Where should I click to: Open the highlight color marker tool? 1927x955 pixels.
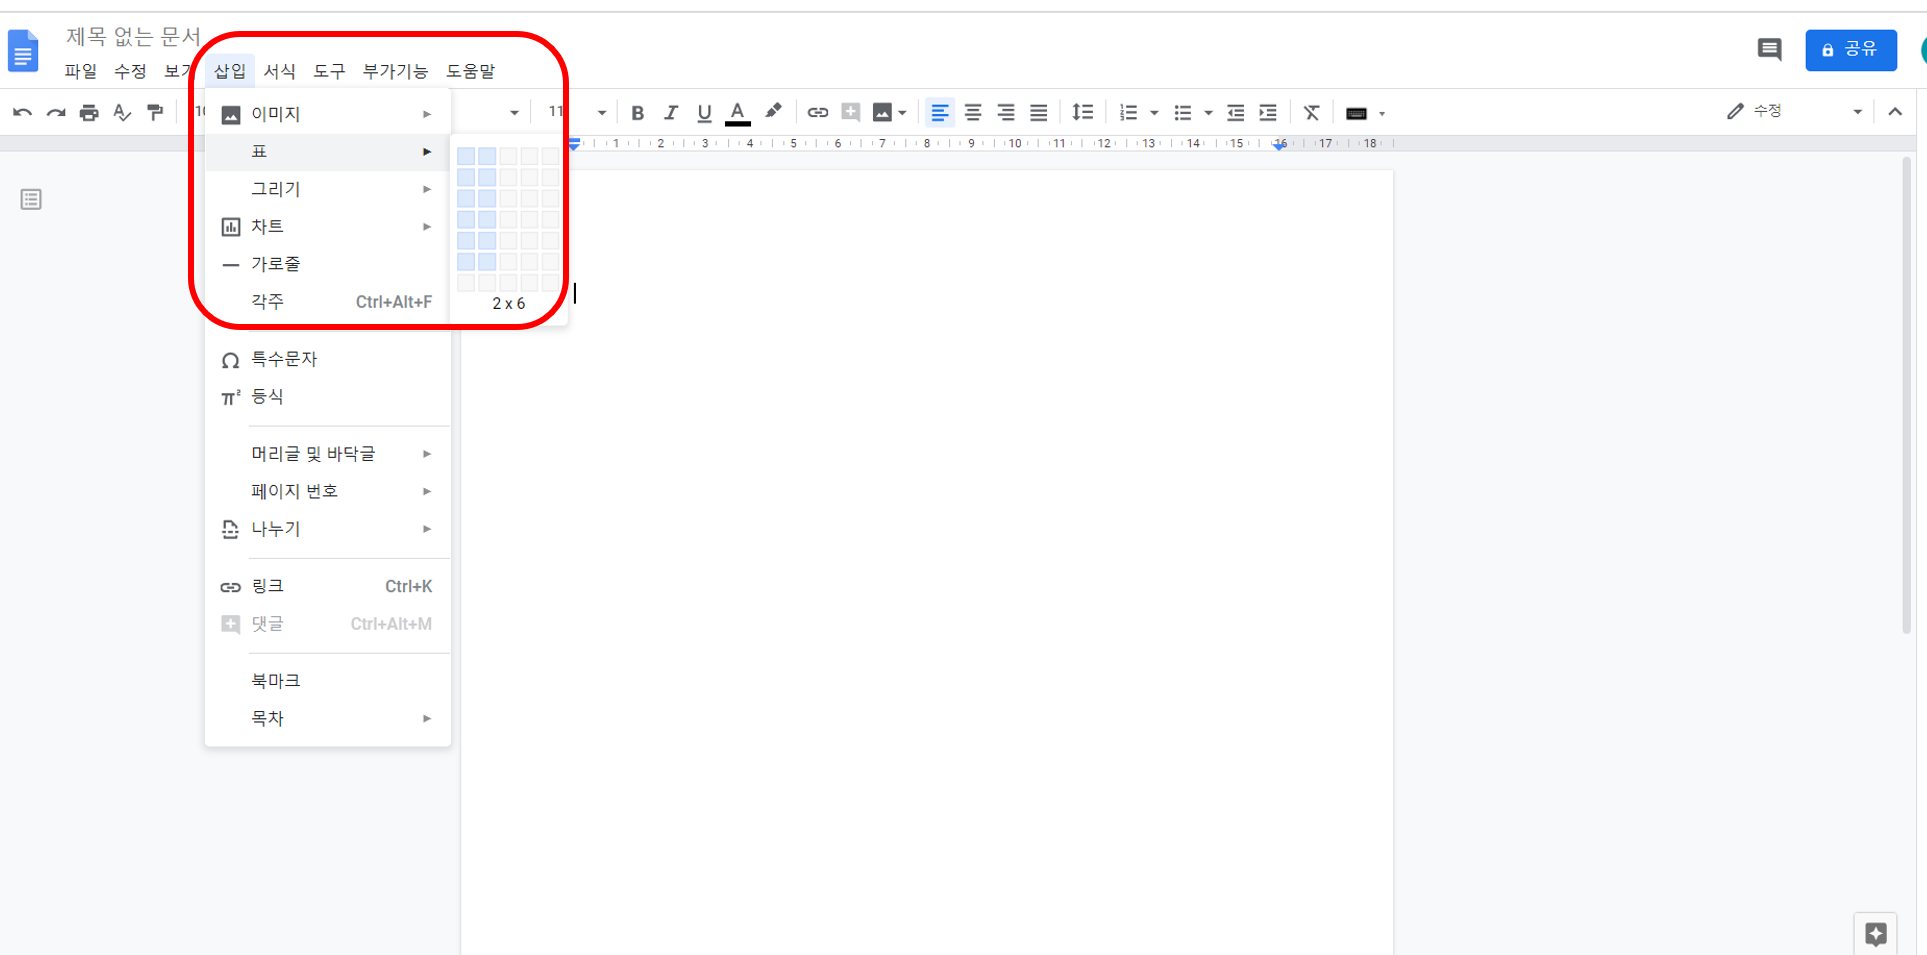tap(773, 112)
